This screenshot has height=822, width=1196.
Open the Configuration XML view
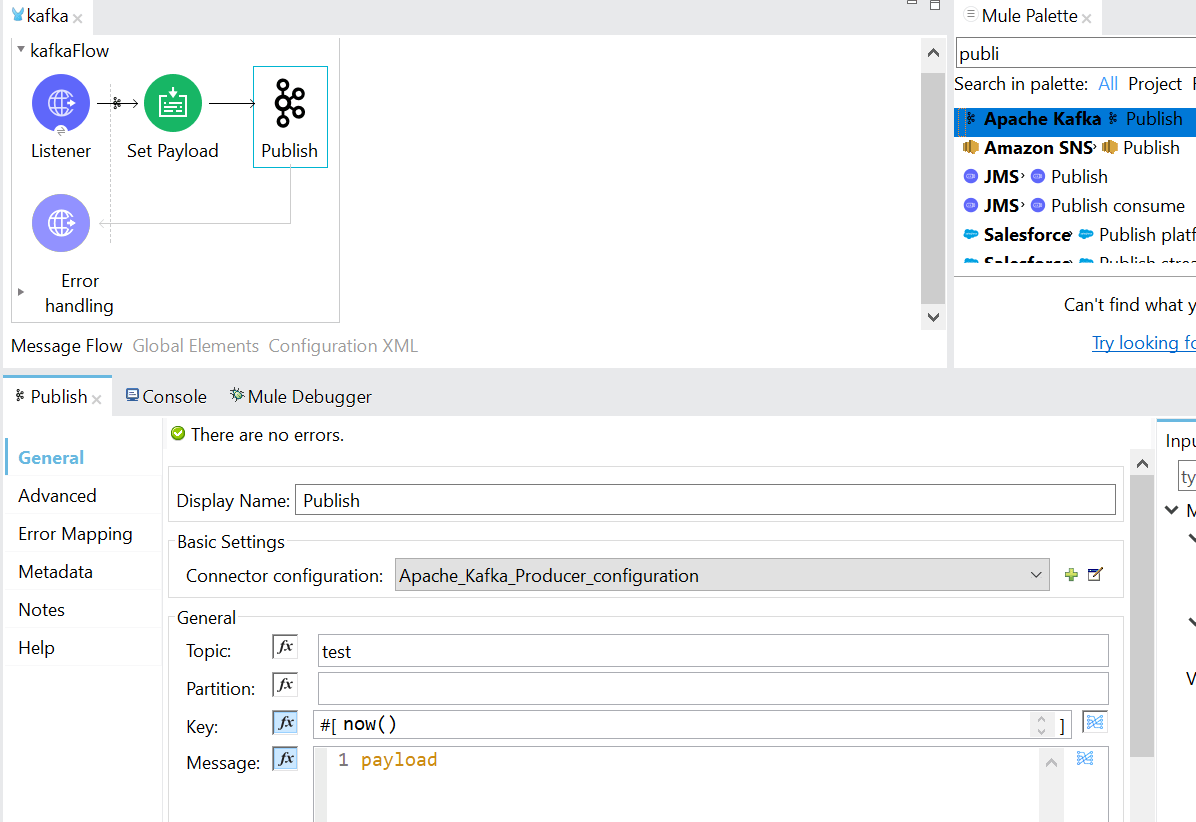tap(342, 346)
